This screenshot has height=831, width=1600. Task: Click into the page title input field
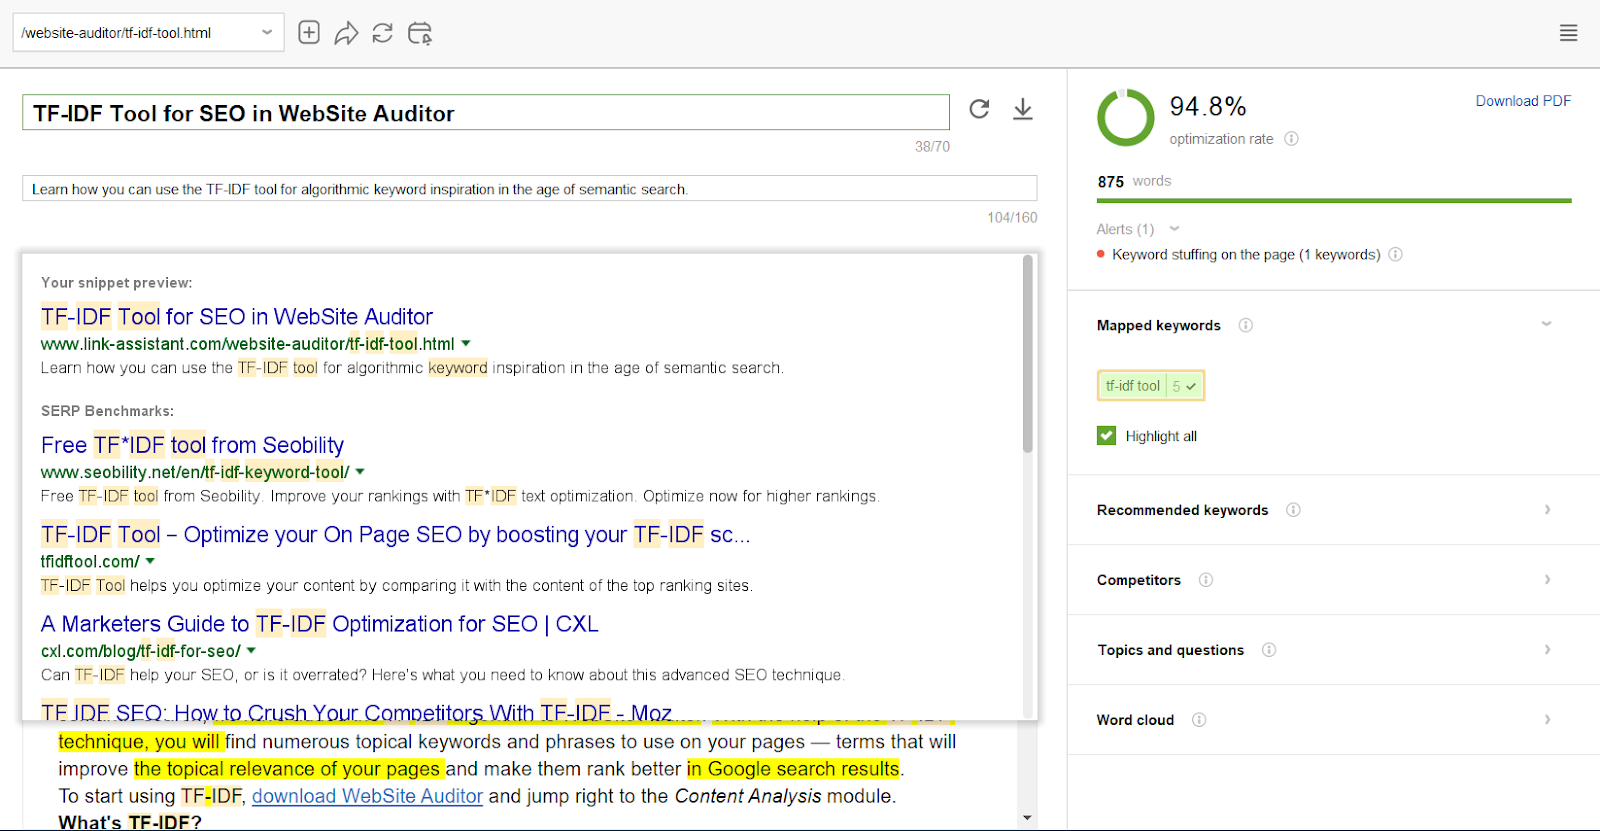click(x=486, y=113)
